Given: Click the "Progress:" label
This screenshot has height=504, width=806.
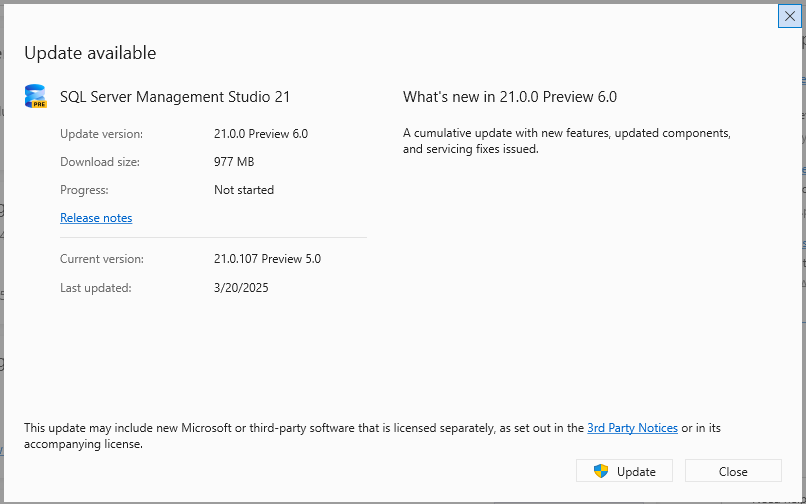Looking at the screenshot, I should click(84, 190).
